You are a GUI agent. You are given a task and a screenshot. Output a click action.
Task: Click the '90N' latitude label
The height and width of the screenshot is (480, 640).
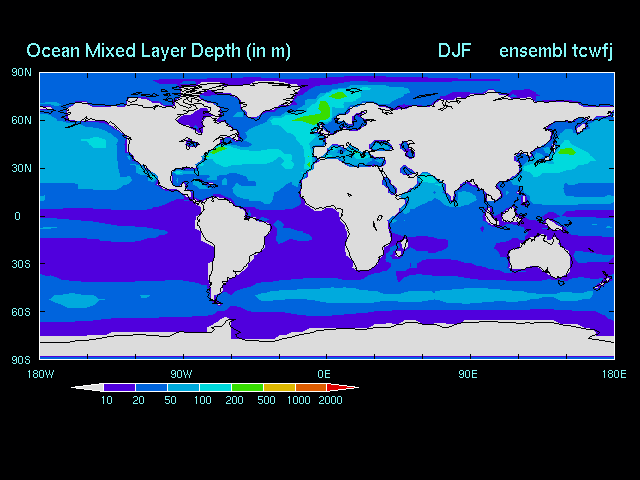tap(21, 73)
